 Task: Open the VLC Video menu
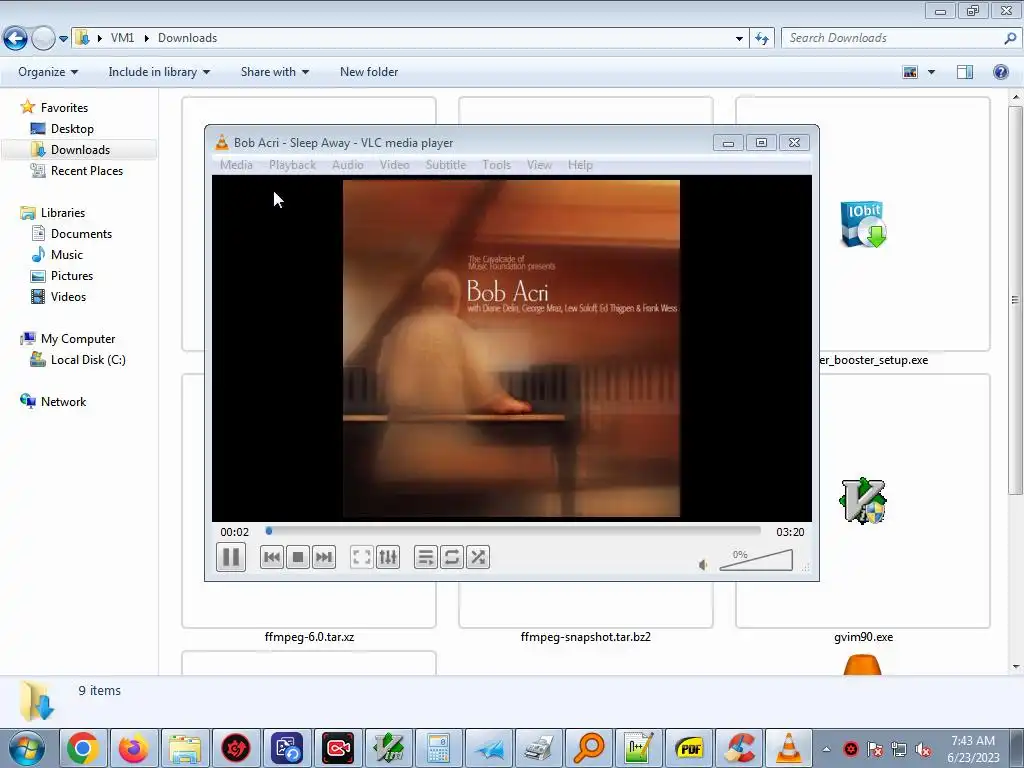(394, 165)
